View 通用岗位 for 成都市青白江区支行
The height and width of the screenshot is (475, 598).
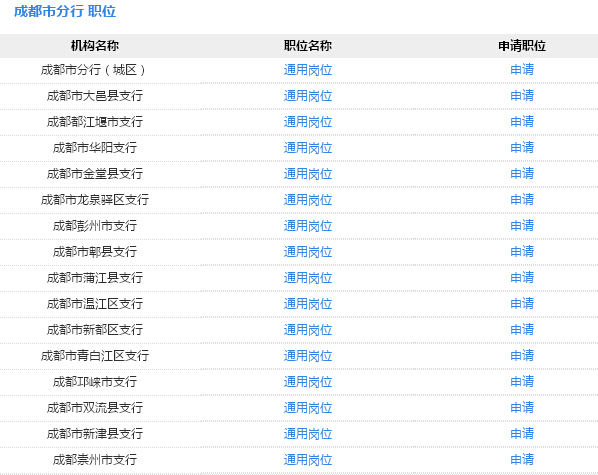click(308, 356)
